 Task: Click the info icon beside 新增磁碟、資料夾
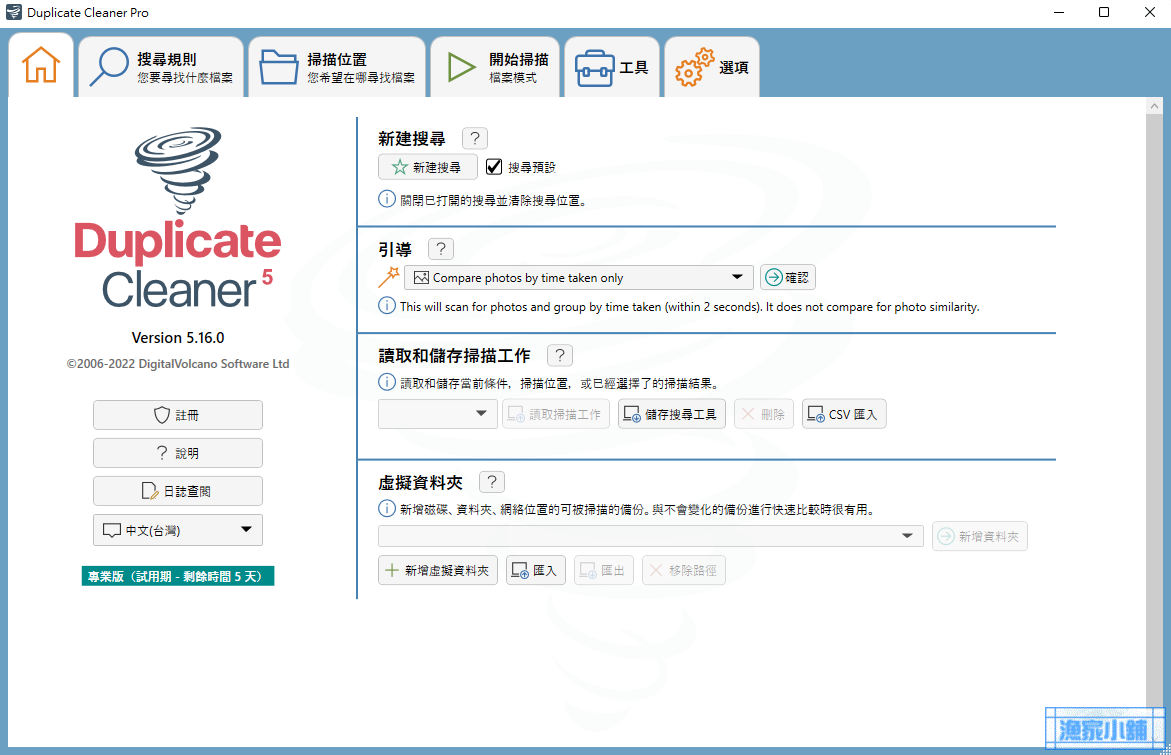pos(387,509)
